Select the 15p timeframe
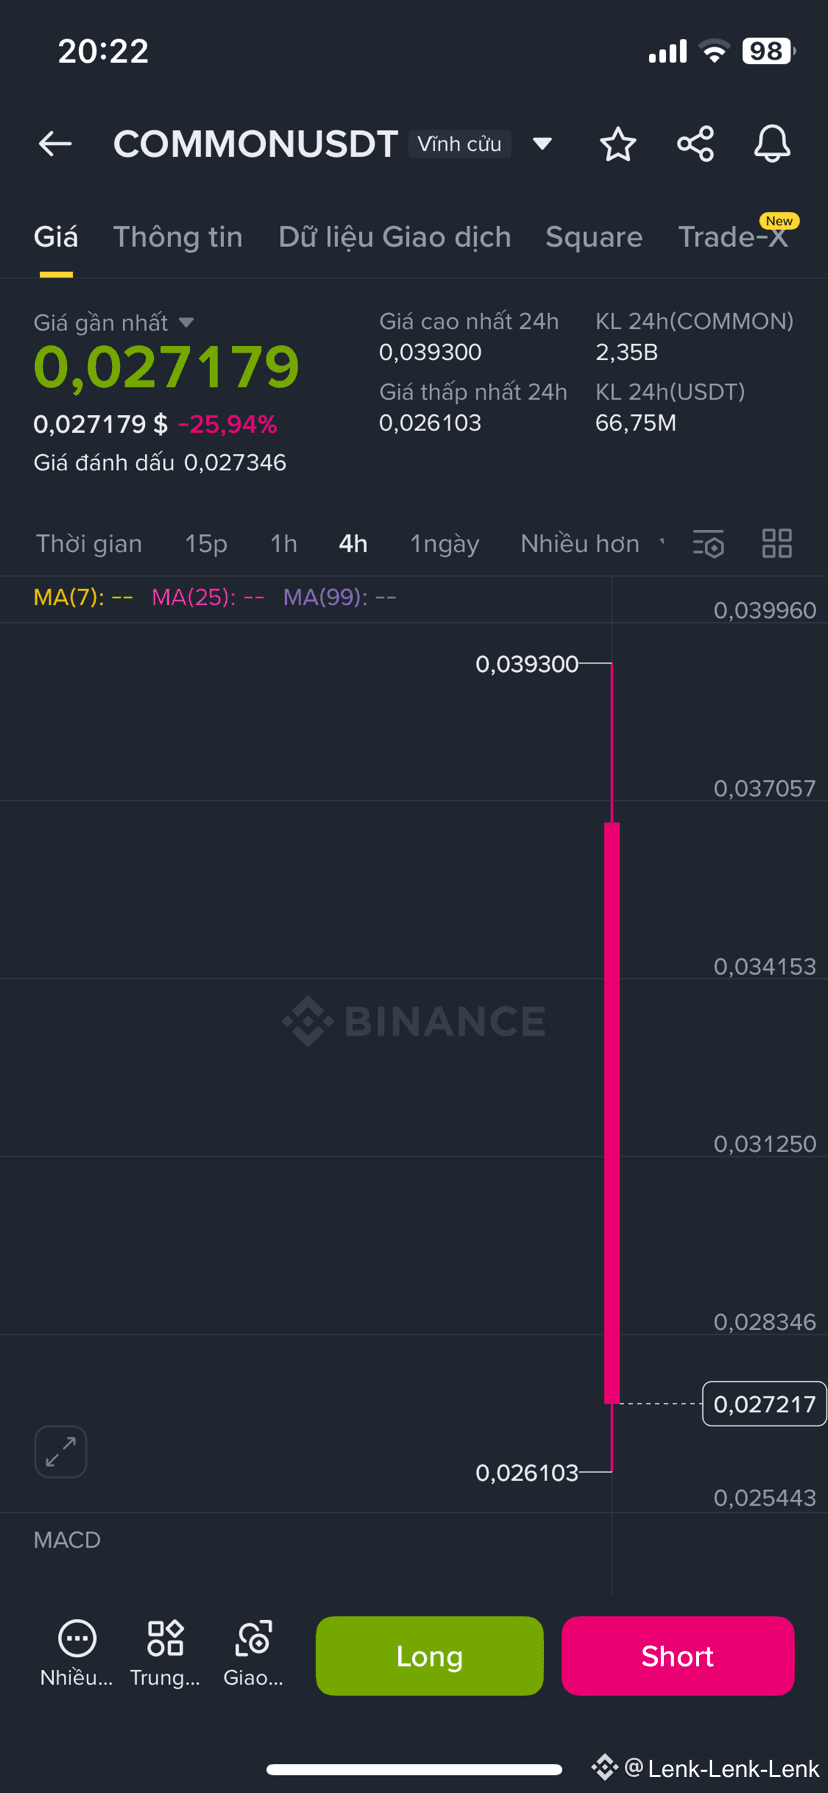Image resolution: width=828 pixels, height=1793 pixels. (206, 544)
